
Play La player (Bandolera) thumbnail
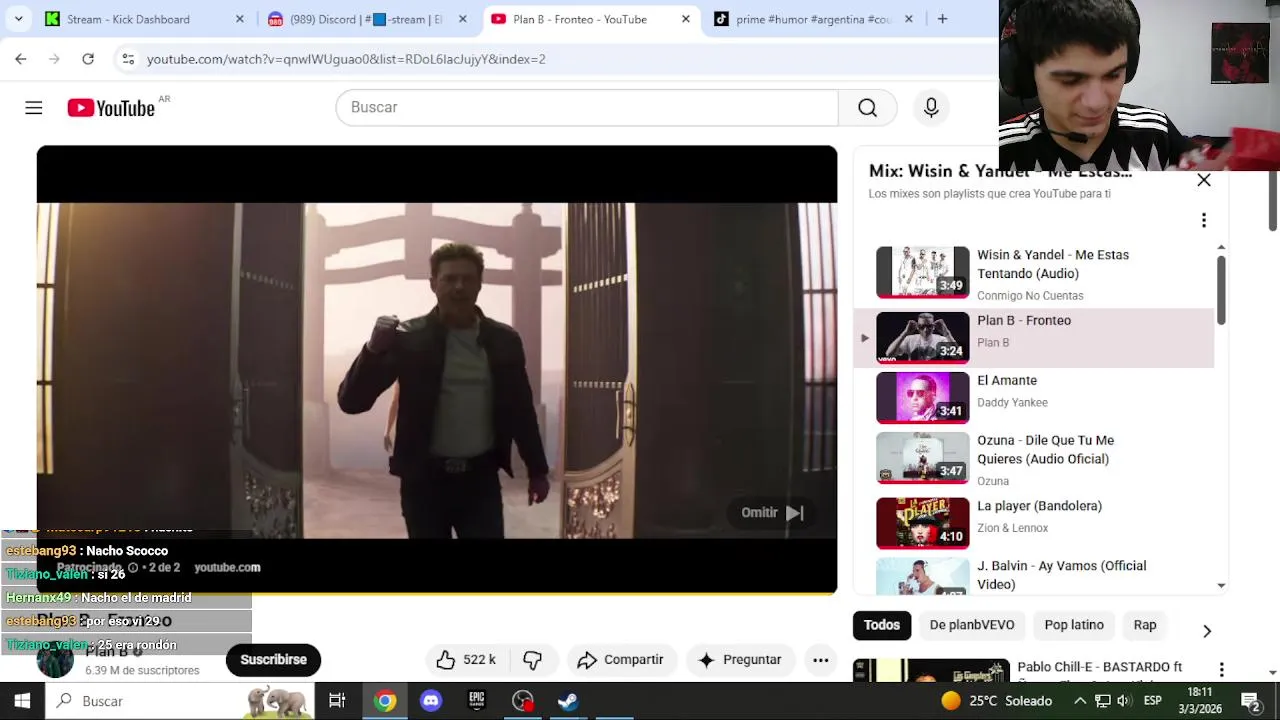click(x=923, y=523)
